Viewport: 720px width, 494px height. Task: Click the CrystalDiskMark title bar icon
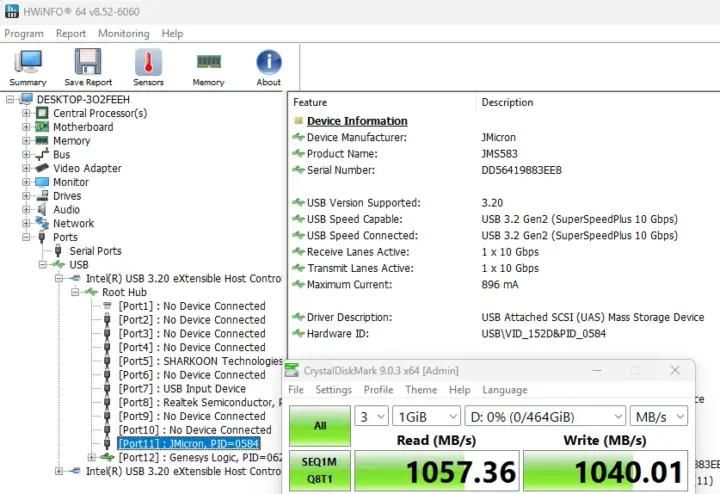(292, 370)
